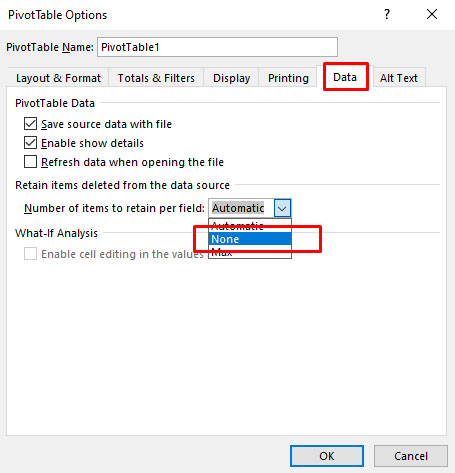This screenshot has width=455, height=473.
Task: Toggle Save source data with file checkbox
Action: coord(30,124)
